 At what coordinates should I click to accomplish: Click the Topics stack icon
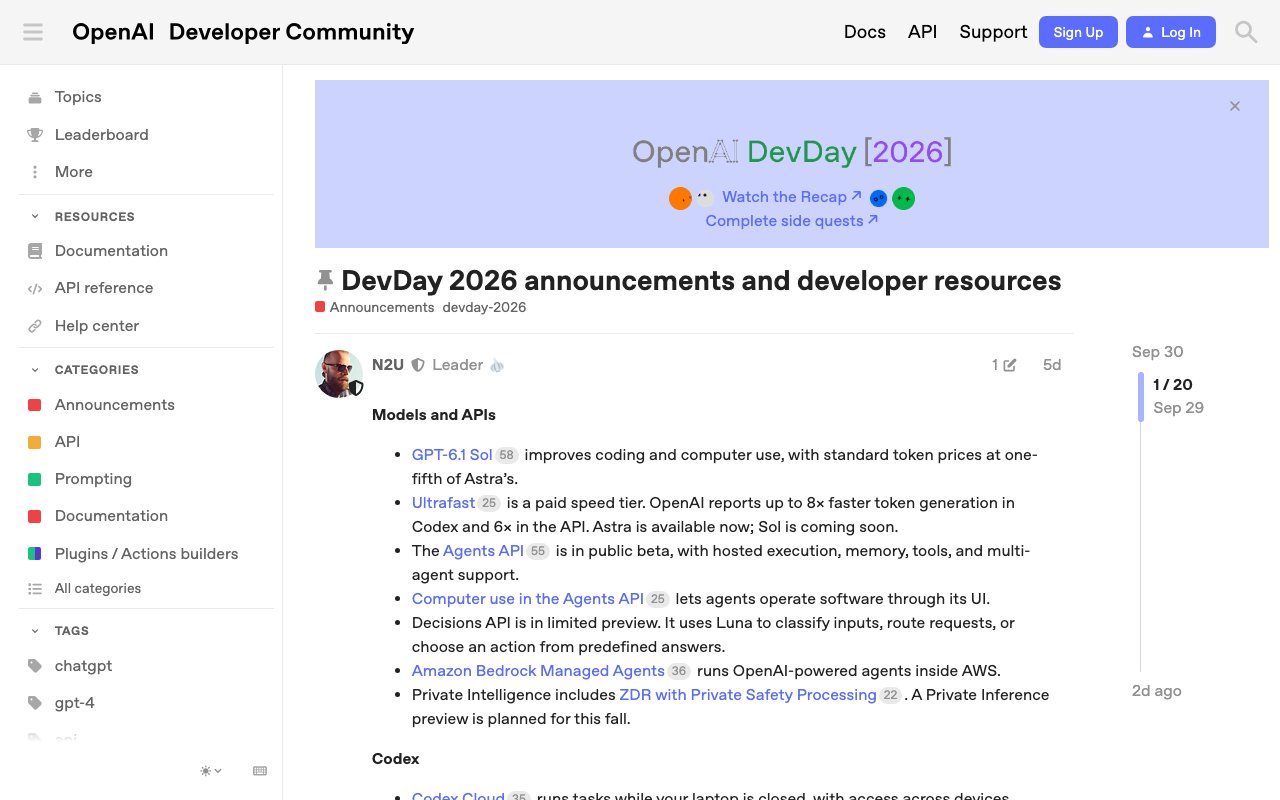coord(35,97)
